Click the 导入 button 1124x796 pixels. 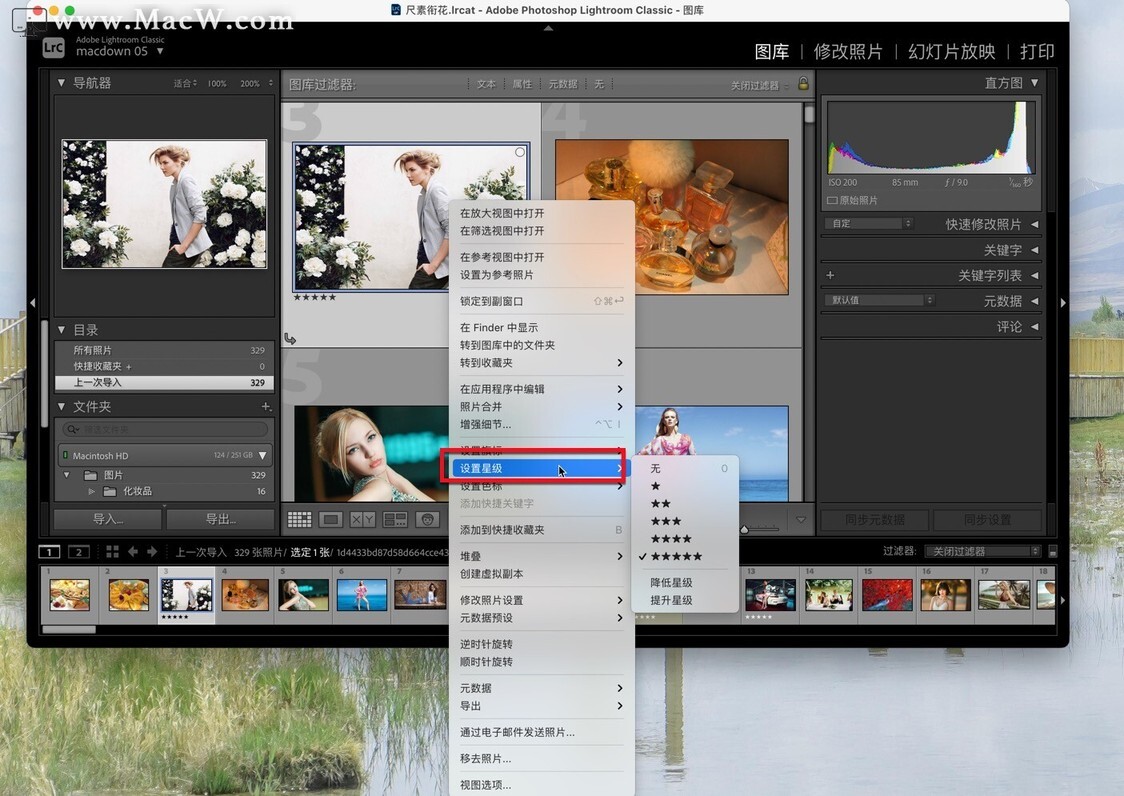(x=108, y=519)
